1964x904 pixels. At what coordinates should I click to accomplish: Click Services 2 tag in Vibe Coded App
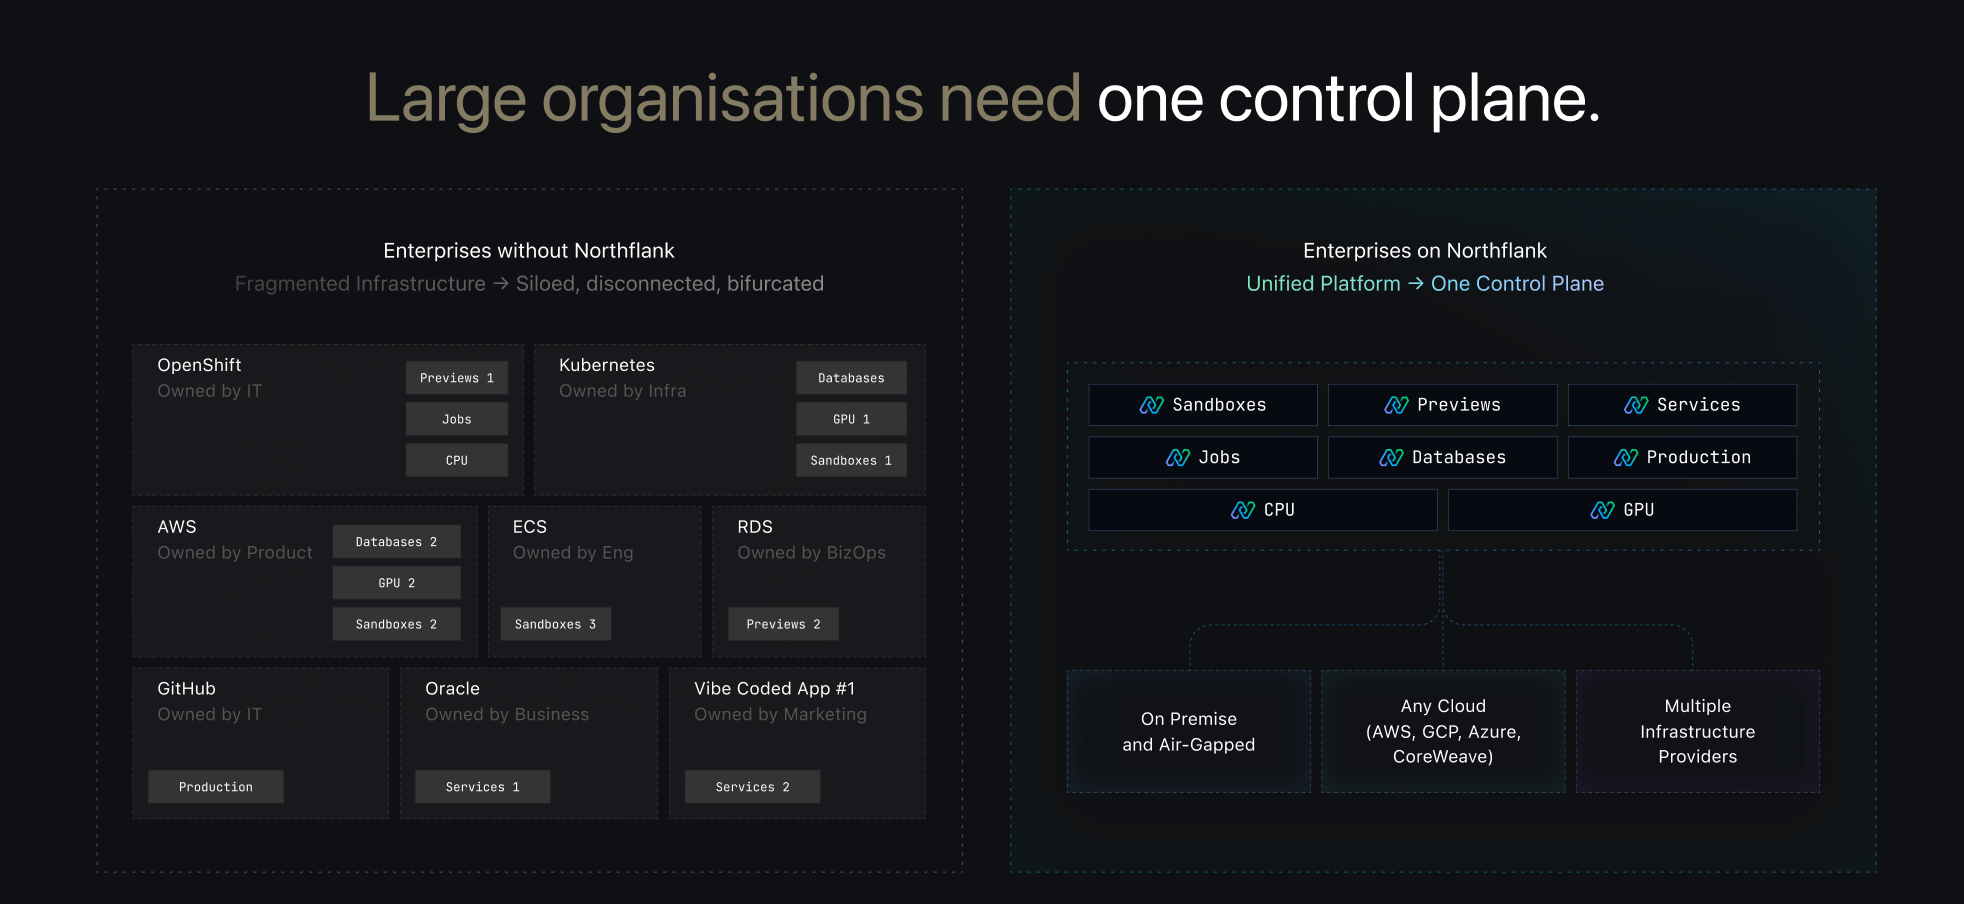pyautogui.click(x=752, y=787)
